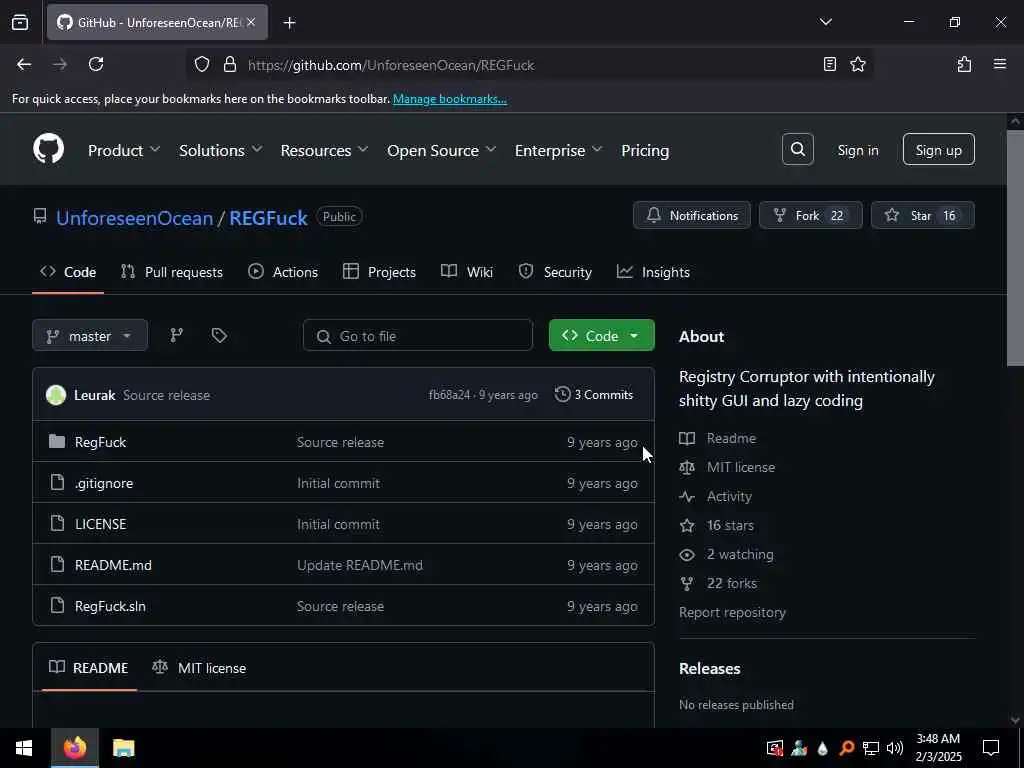This screenshot has height=768, width=1024.
Task: Click Leurak's avatar in commit row
Action: pyautogui.click(x=56, y=395)
